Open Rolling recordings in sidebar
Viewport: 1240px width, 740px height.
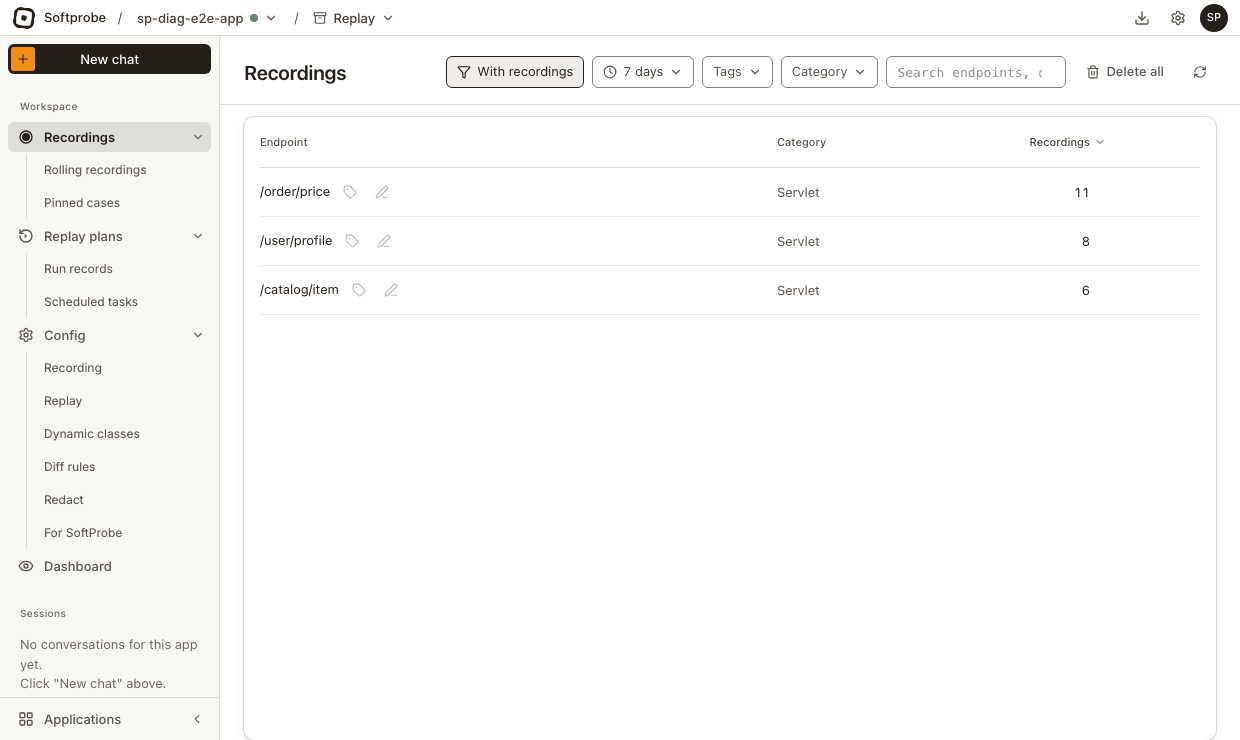tap(95, 170)
